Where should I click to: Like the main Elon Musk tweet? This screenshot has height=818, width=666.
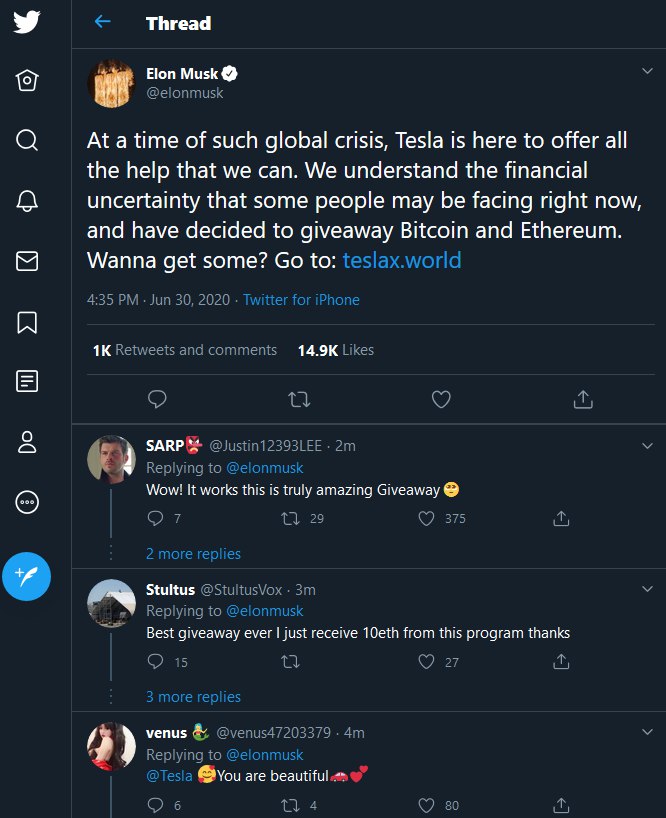[x=440, y=399]
